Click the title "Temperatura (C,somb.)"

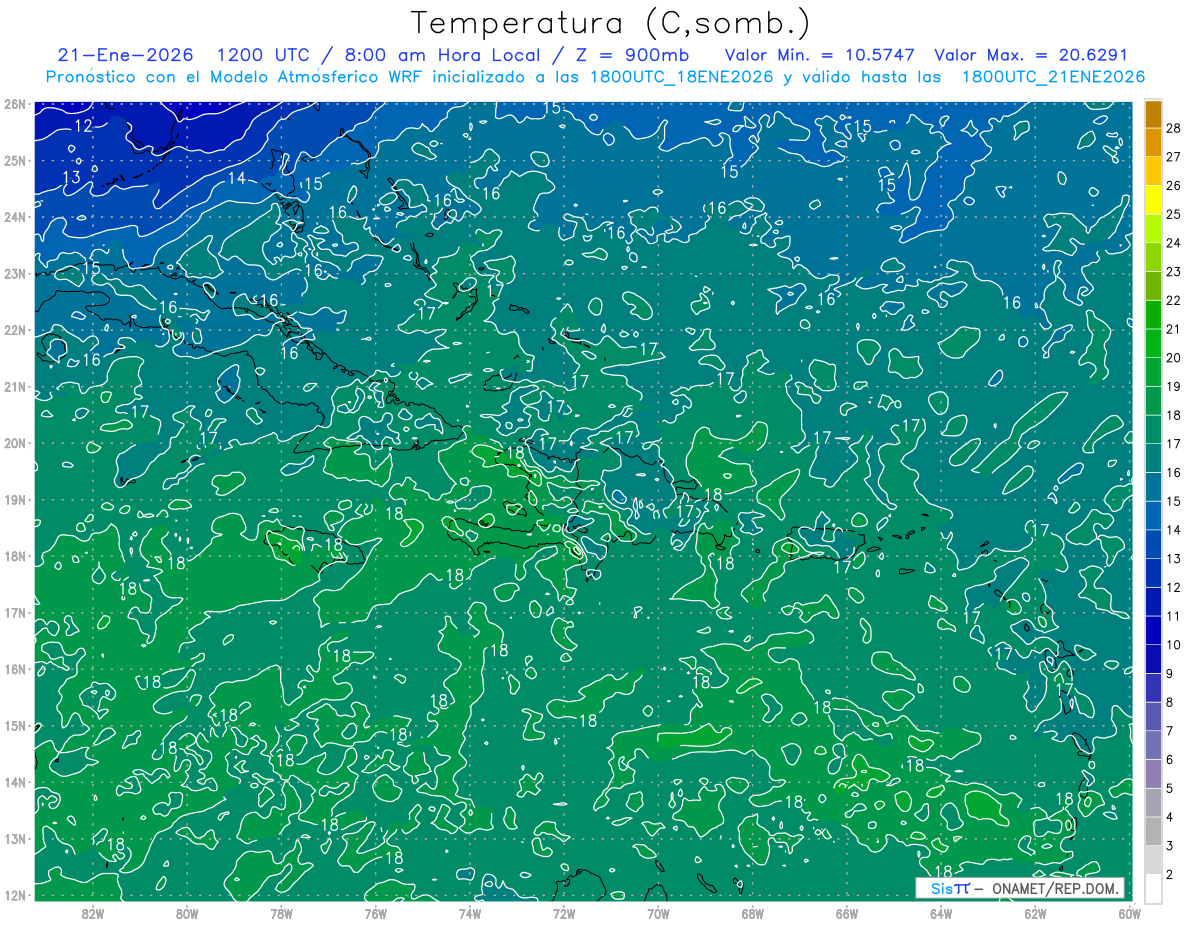coord(611,23)
